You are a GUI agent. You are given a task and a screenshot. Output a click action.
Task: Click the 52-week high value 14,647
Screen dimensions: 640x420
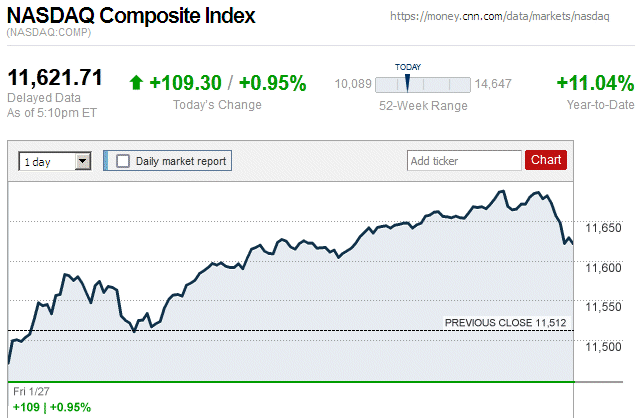[x=493, y=84]
